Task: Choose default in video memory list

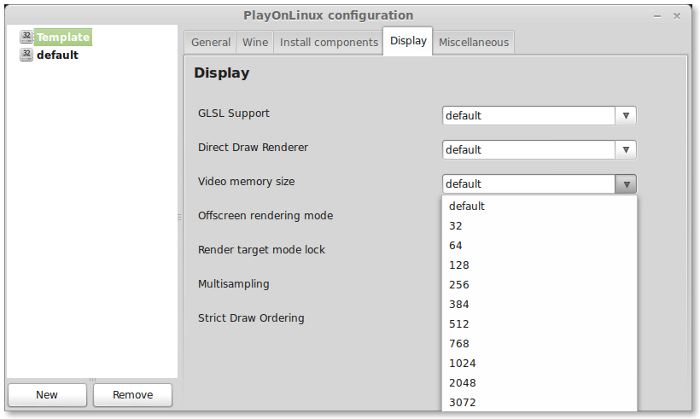Action: pos(539,206)
